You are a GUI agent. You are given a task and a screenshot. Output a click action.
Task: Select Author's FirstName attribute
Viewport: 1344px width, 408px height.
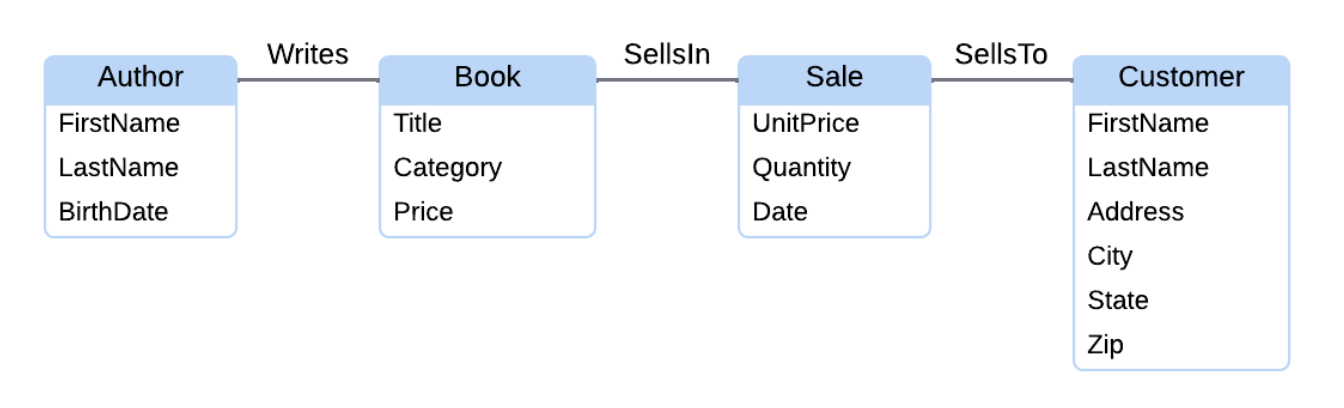click(x=119, y=124)
